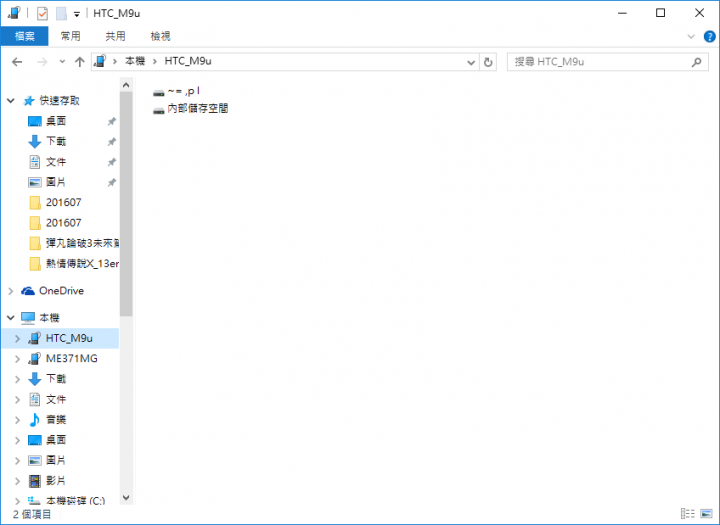Select 本機 in the navigation tree
Screen dimensions: 720x525
(x=49, y=317)
